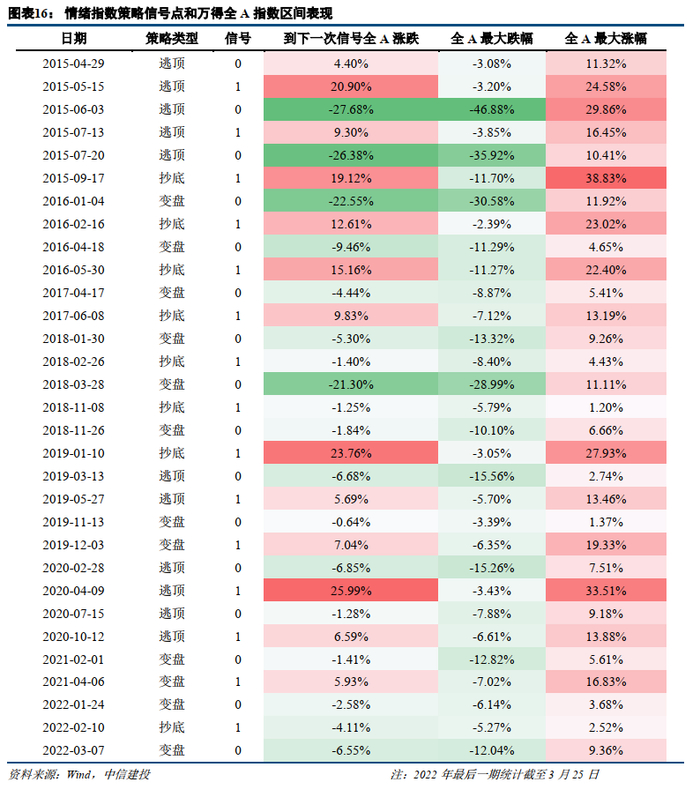The width and height of the screenshot is (700, 790).
Task: Click the 33.51% maximum gain cell
Action: tap(605, 590)
